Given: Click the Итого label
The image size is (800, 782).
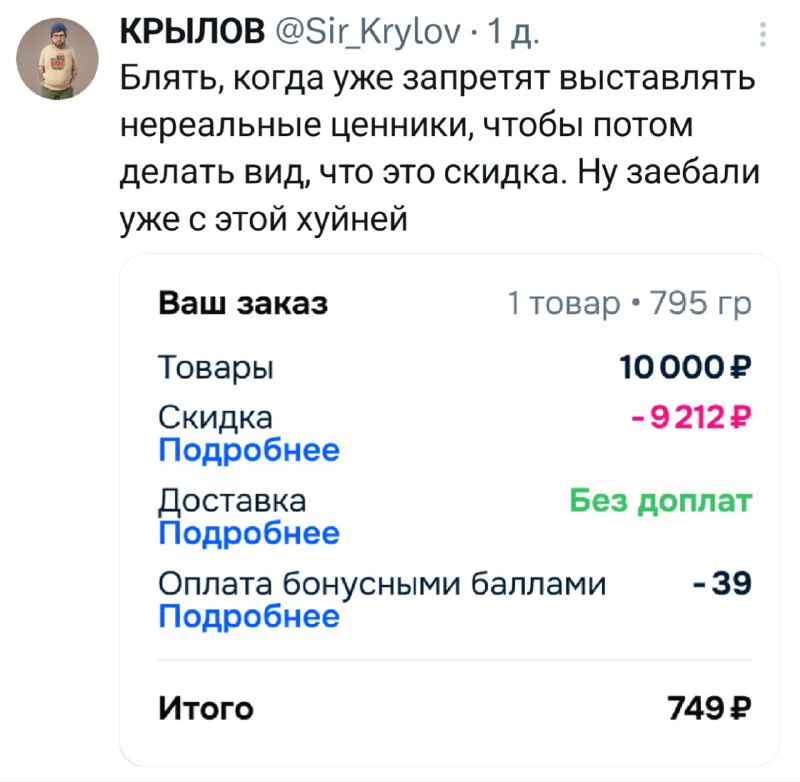Looking at the screenshot, I should pyautogui.click(x=206, y=709).
